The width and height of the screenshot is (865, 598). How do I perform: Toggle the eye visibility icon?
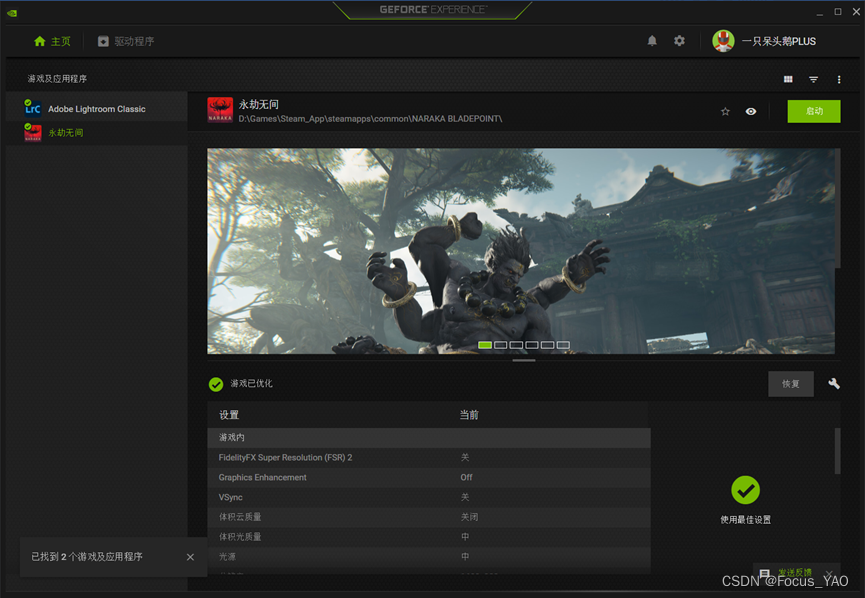pos(750,111)
